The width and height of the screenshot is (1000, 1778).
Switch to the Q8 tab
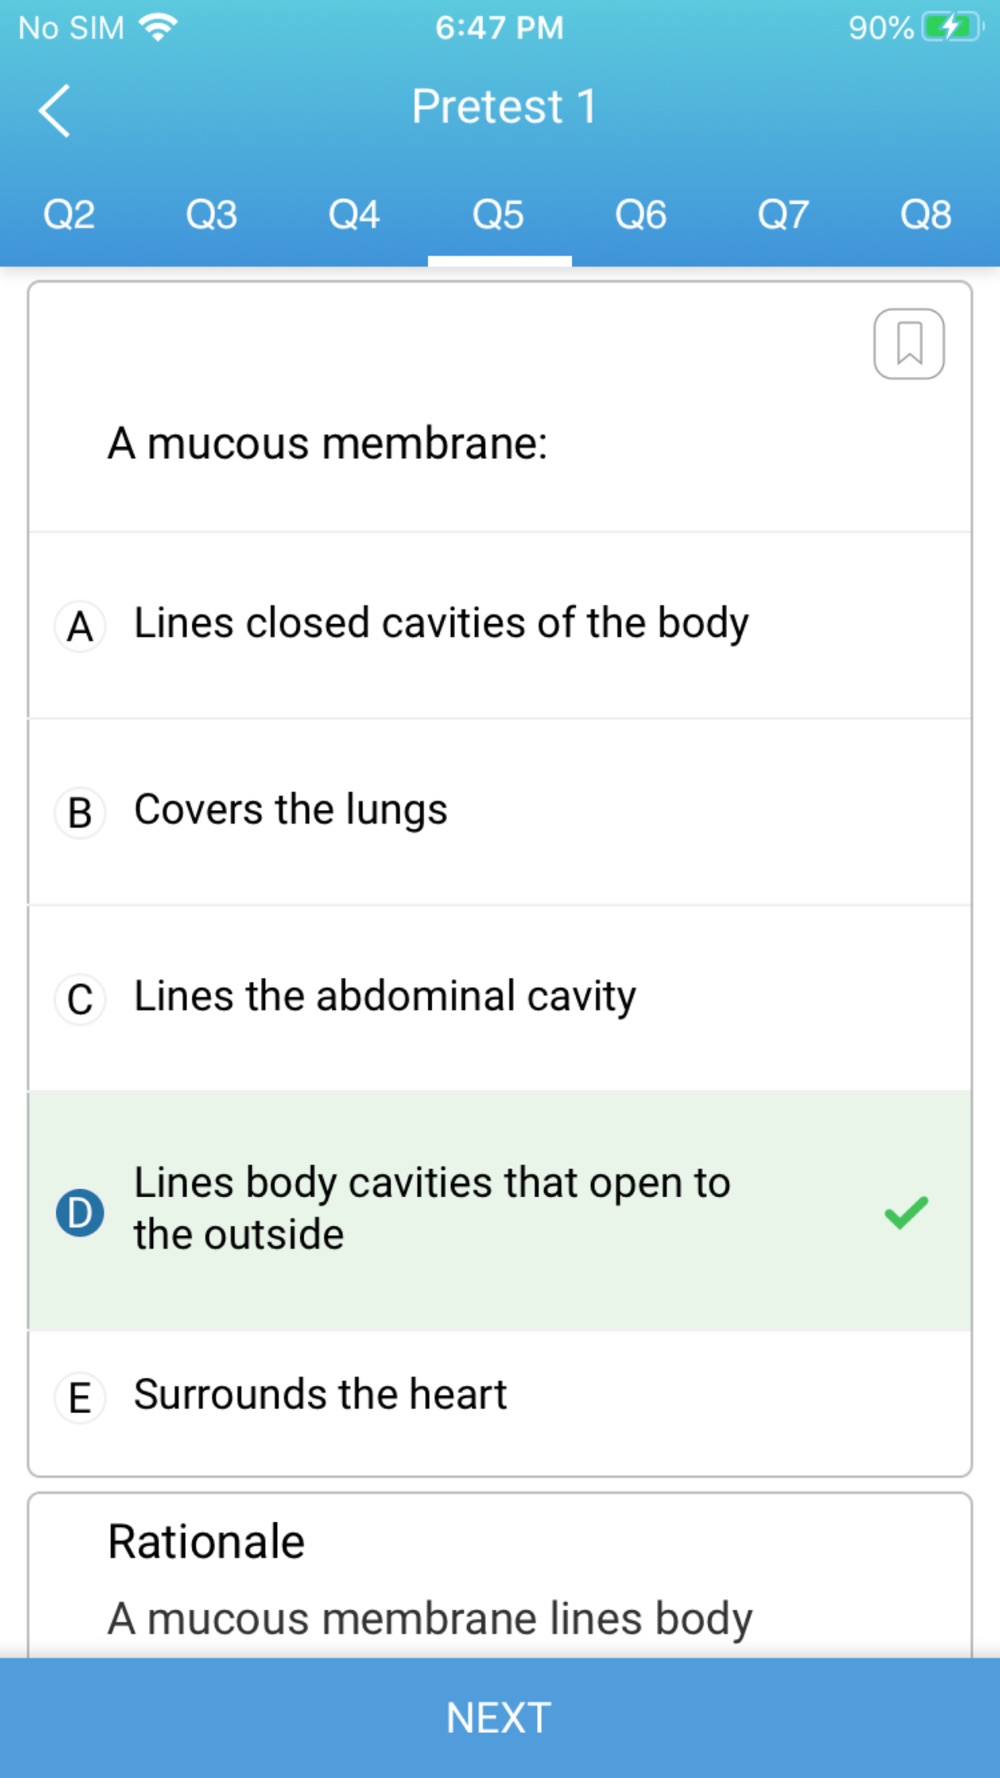click(x=926, y=215)
